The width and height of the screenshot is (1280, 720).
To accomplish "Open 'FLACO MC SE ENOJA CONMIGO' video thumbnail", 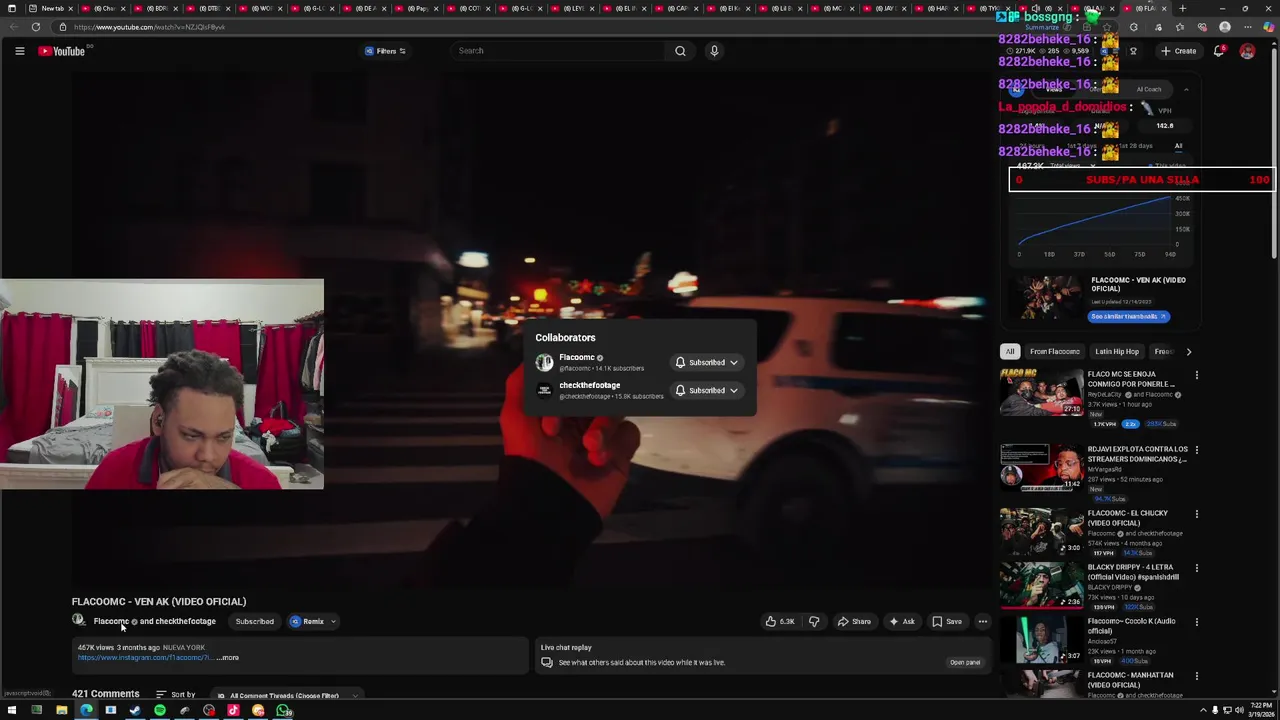I will coord(1041,393).
